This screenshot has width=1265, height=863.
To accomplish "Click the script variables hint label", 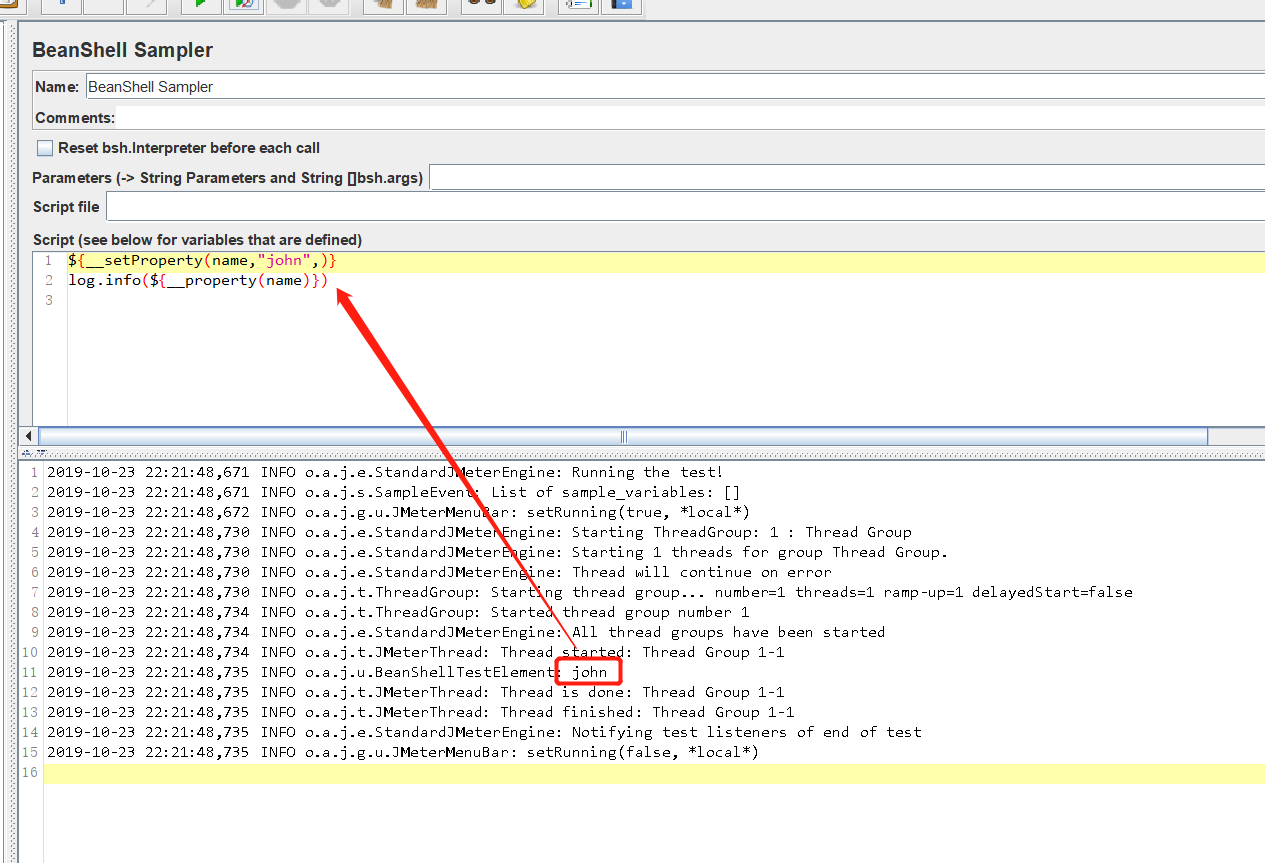I will coord(197,240).
